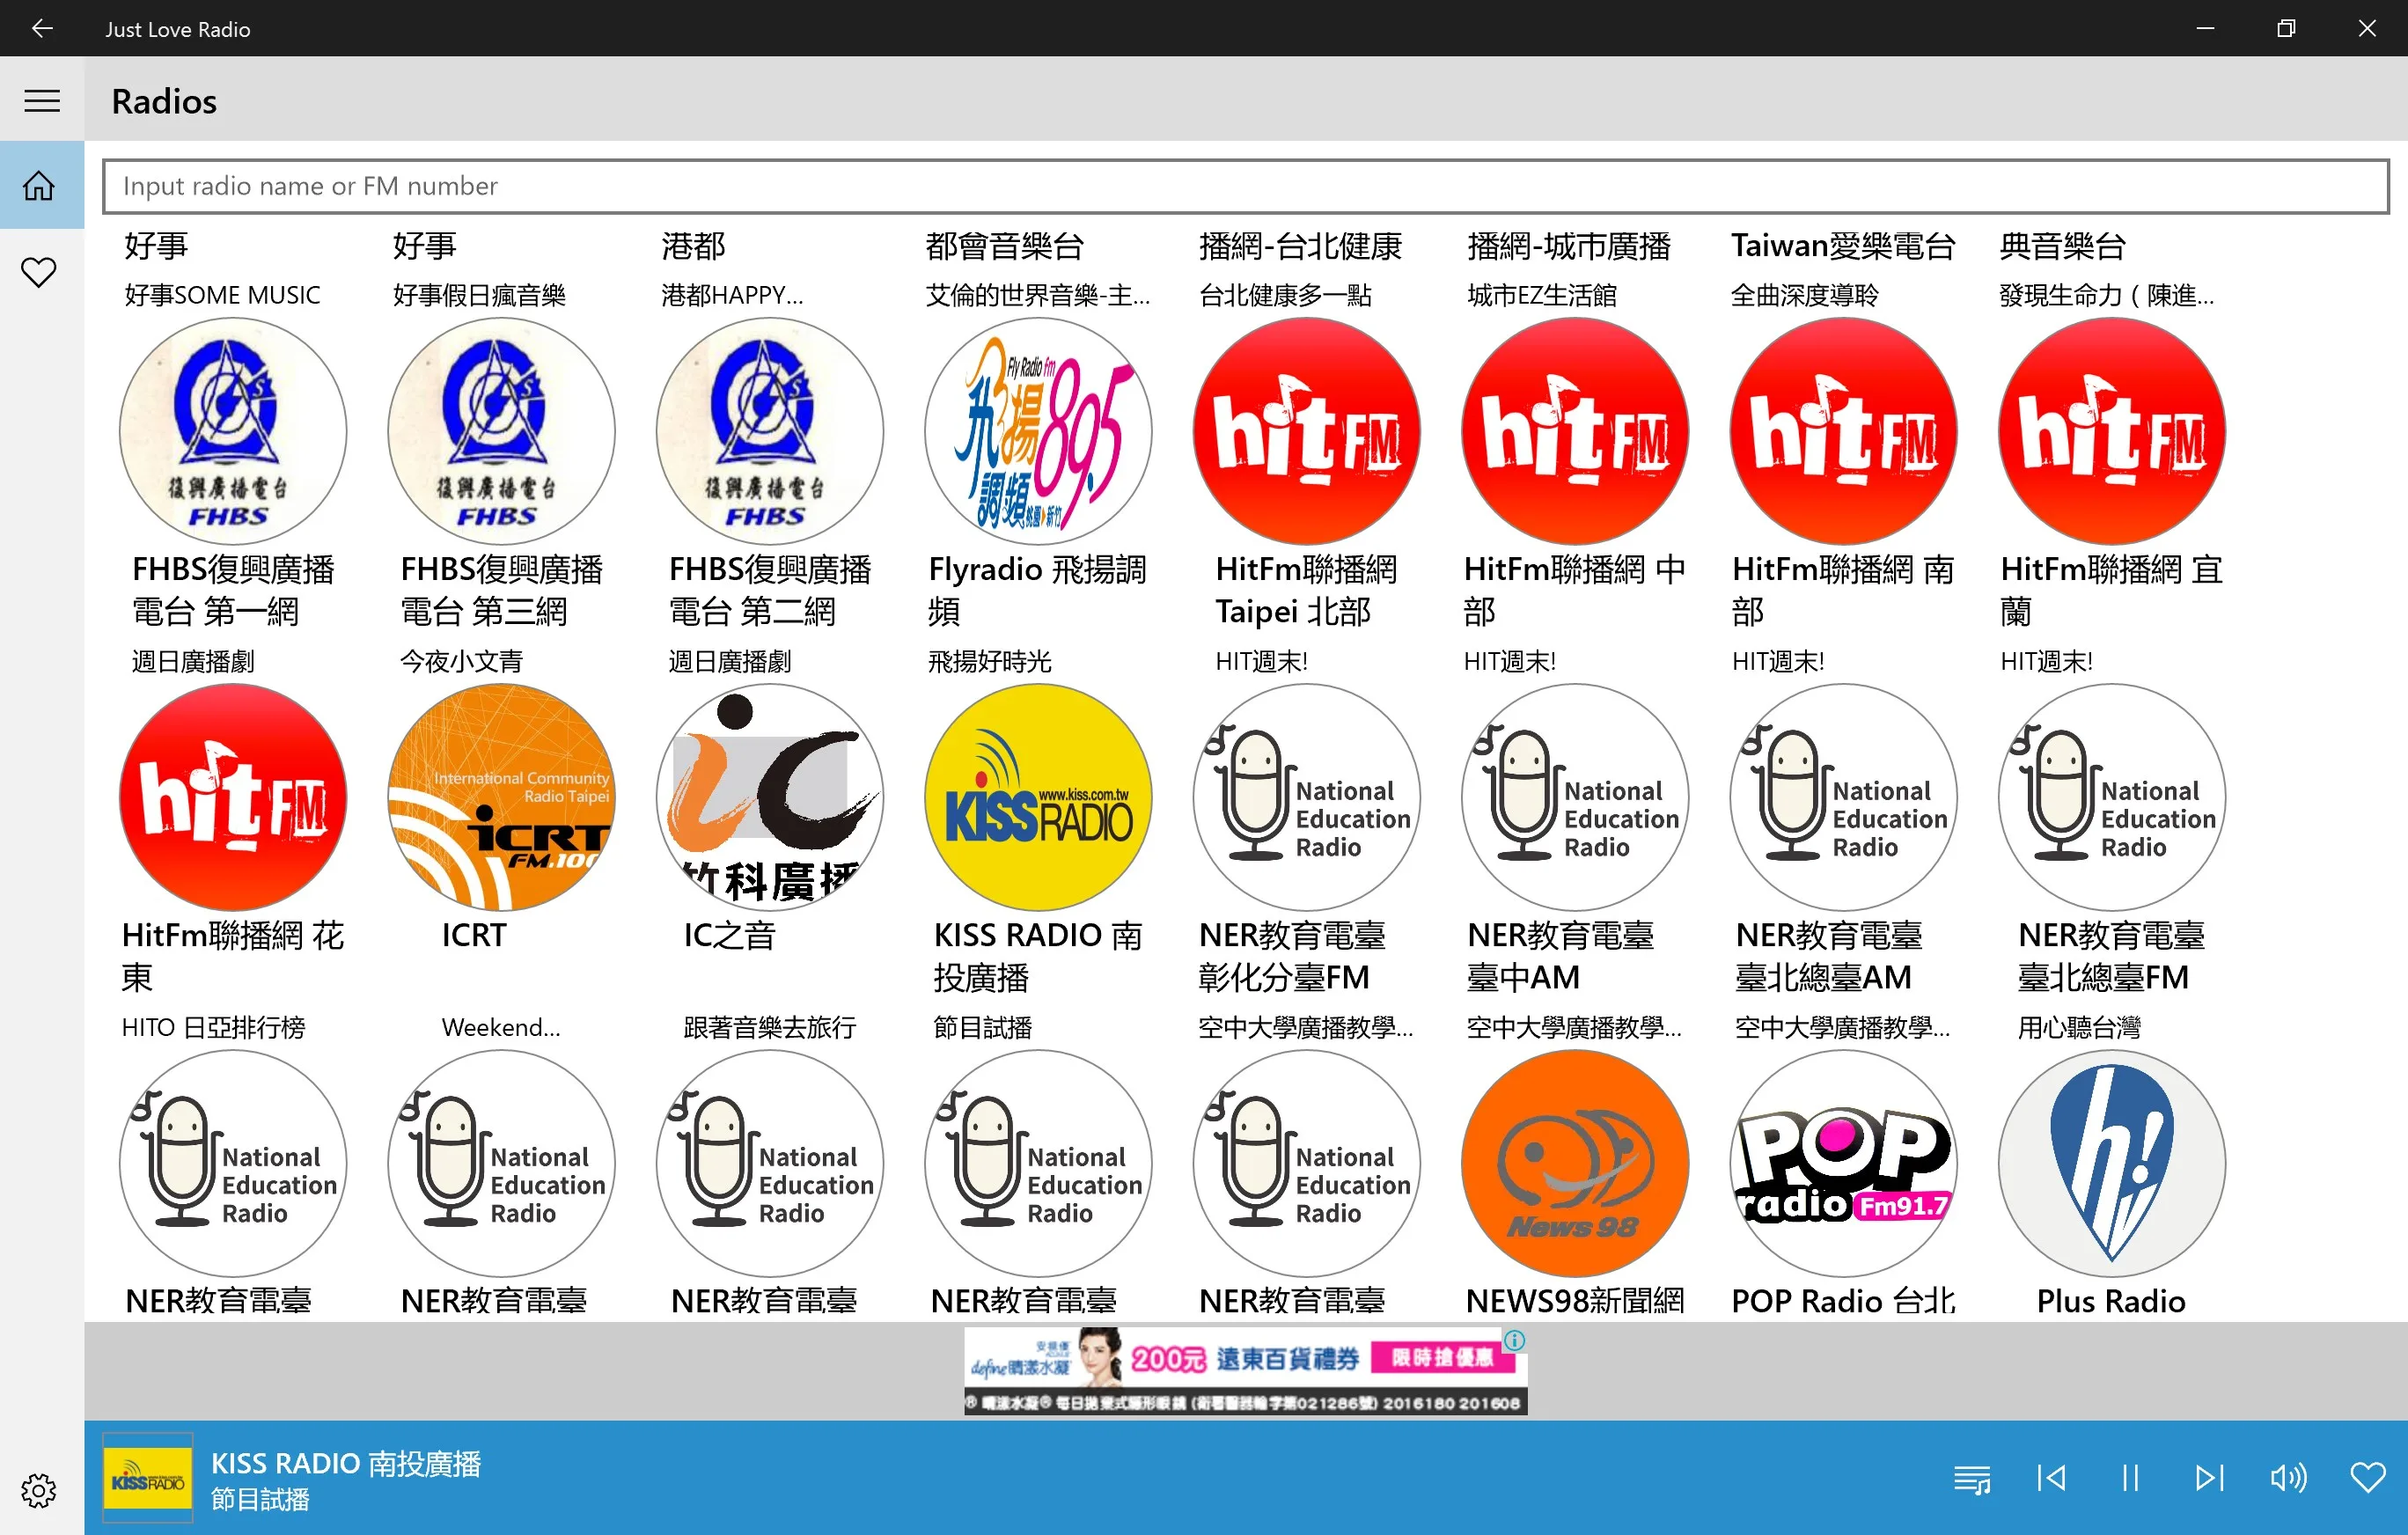Click HITO 日亞排行榜 program label

213,1027
